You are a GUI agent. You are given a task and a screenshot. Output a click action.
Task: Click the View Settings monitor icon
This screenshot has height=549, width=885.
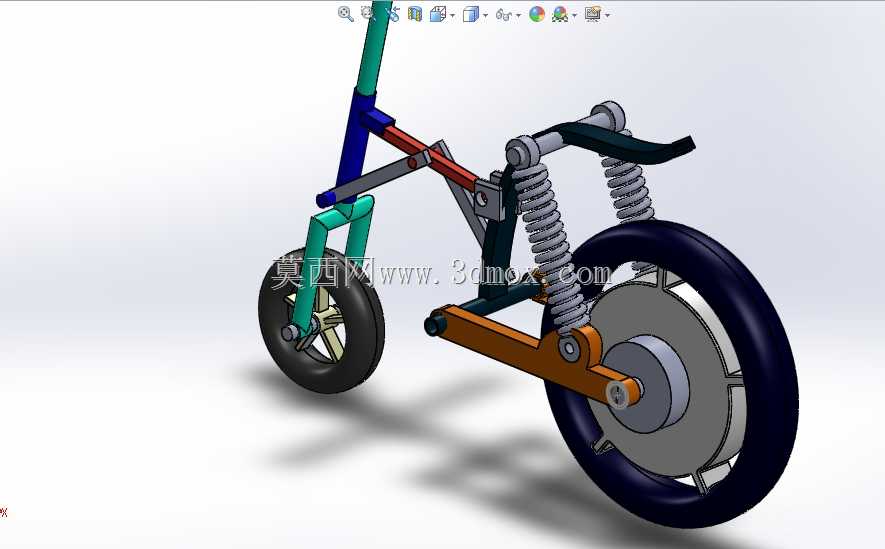[x=593, y=14]
